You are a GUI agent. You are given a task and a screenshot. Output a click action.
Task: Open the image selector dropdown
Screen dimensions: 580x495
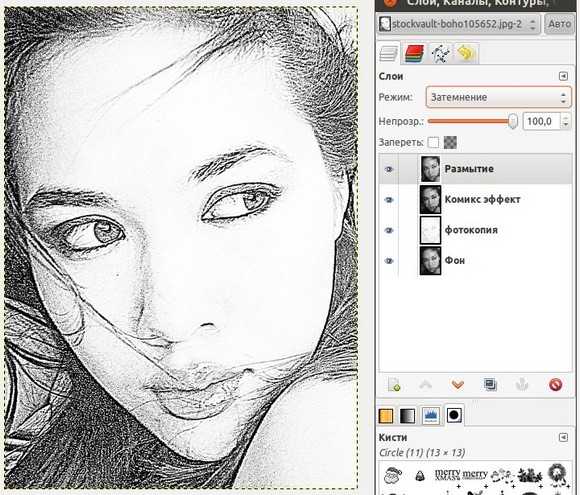[x=458, y=24]
